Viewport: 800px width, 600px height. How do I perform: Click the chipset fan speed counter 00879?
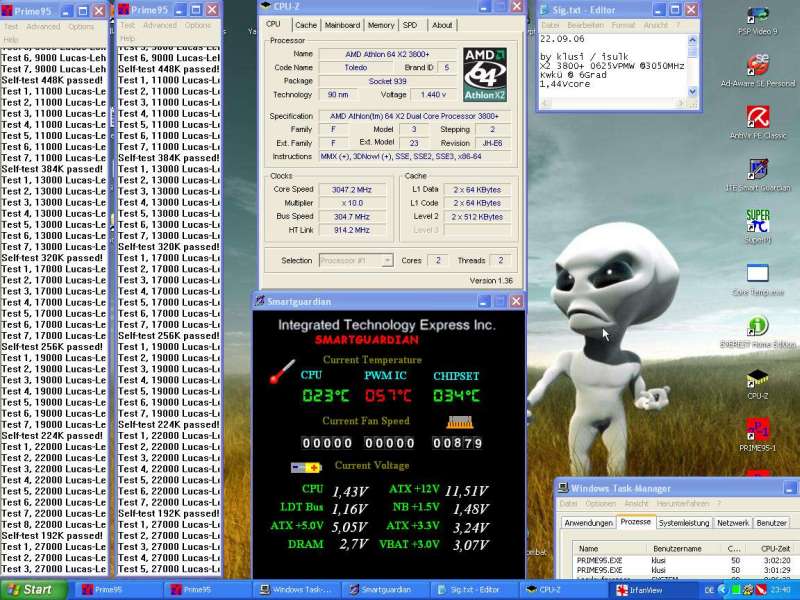(x=457, y=443)
